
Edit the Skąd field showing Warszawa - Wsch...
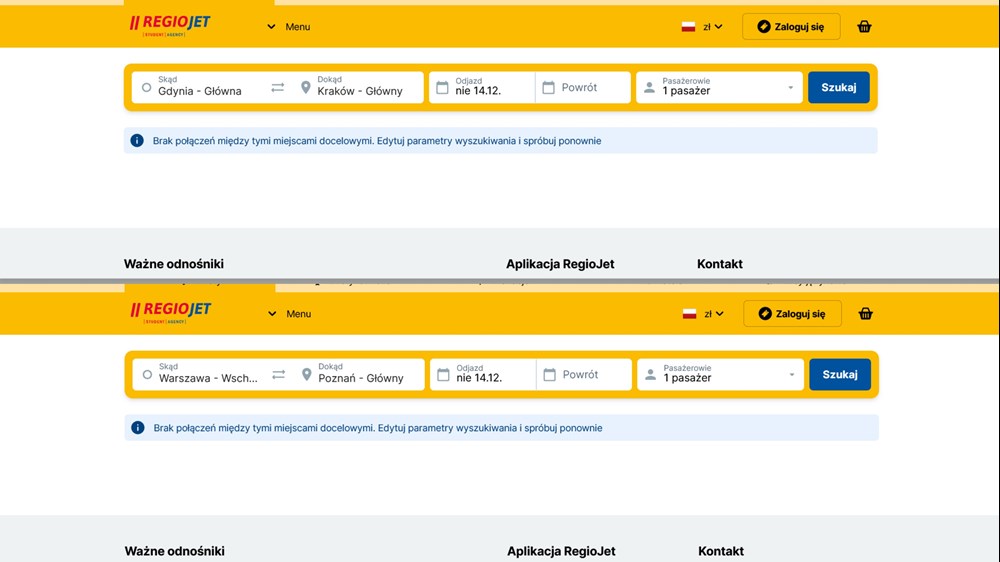click(x=208, y=378)
